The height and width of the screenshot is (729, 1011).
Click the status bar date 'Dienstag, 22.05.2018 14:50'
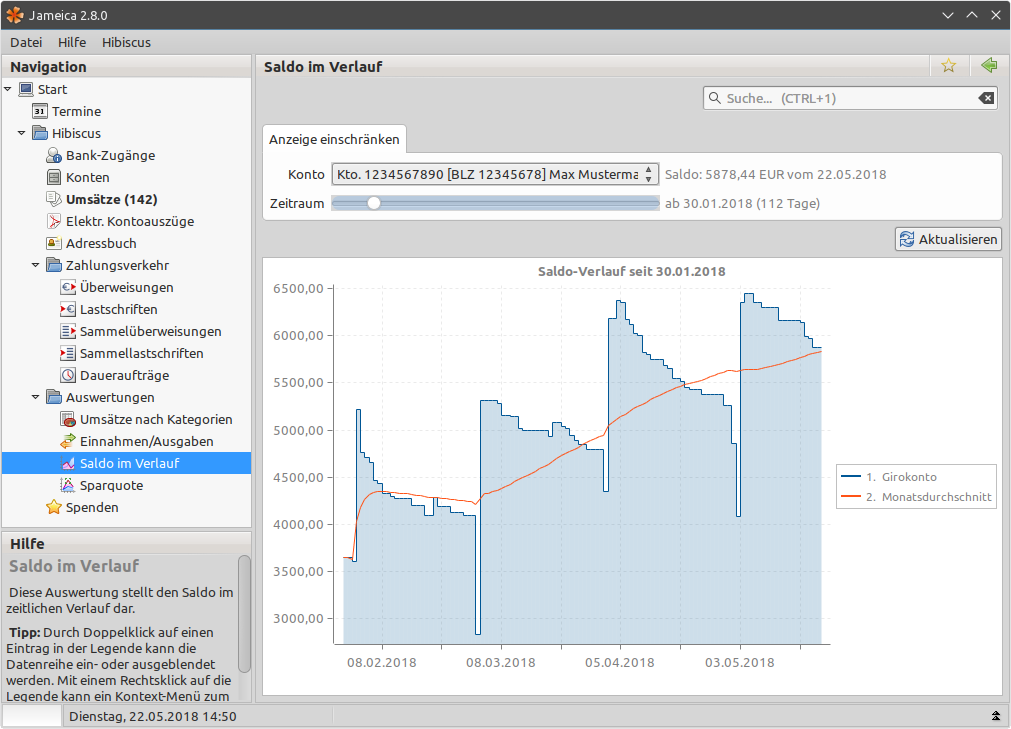[153, 716]
